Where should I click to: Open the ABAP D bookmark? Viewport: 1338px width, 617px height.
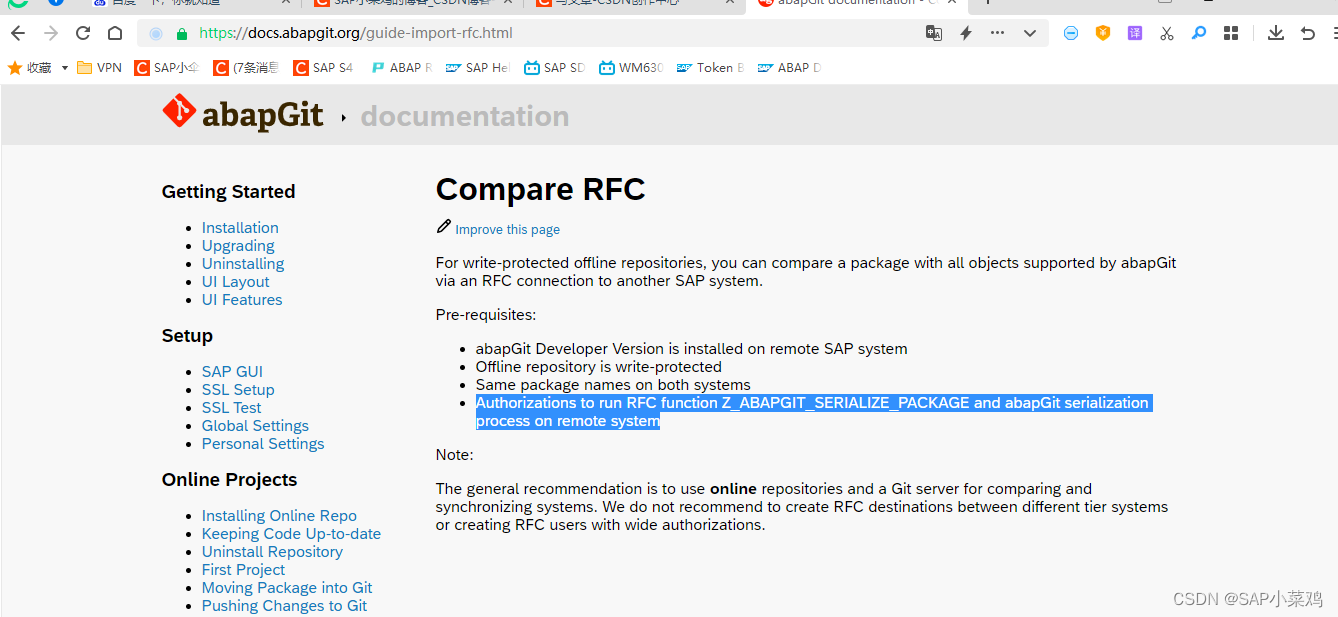(x=789, y=68)
